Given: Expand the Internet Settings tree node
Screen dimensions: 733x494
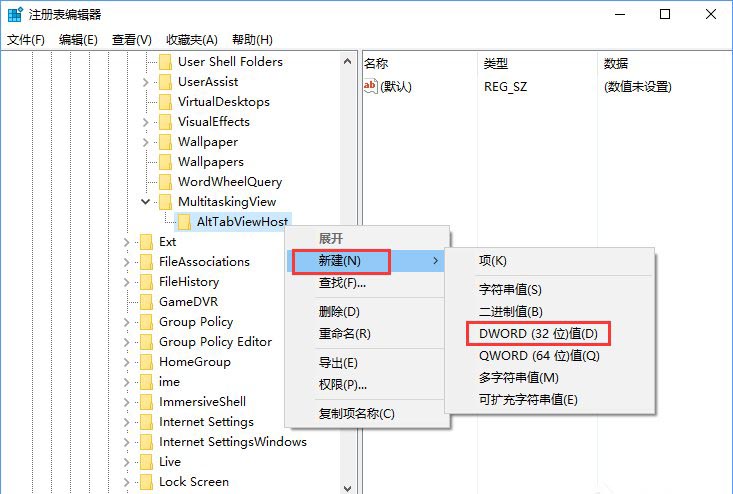Looking at the screenshot, I should 127,422.
